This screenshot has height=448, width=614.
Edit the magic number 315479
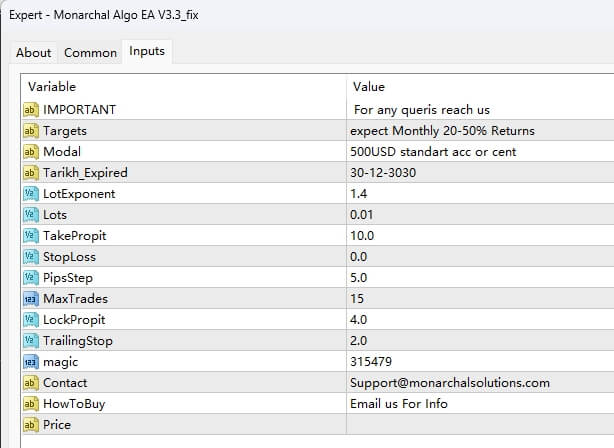coord(371,362)
